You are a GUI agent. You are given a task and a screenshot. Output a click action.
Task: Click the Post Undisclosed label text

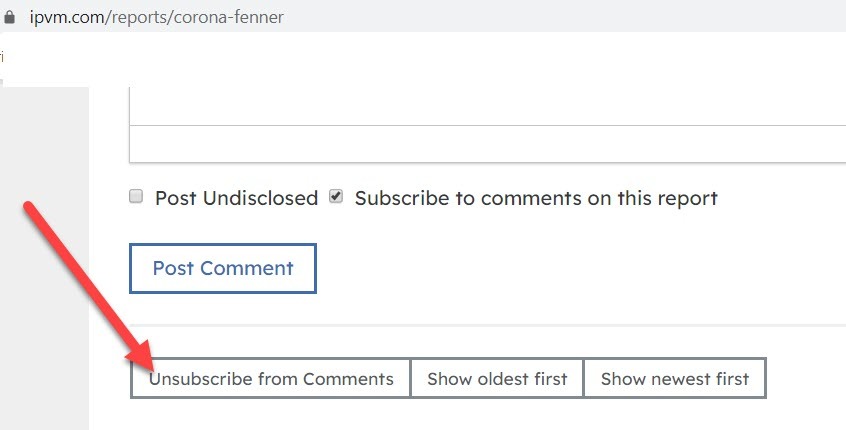coord(236,199)
